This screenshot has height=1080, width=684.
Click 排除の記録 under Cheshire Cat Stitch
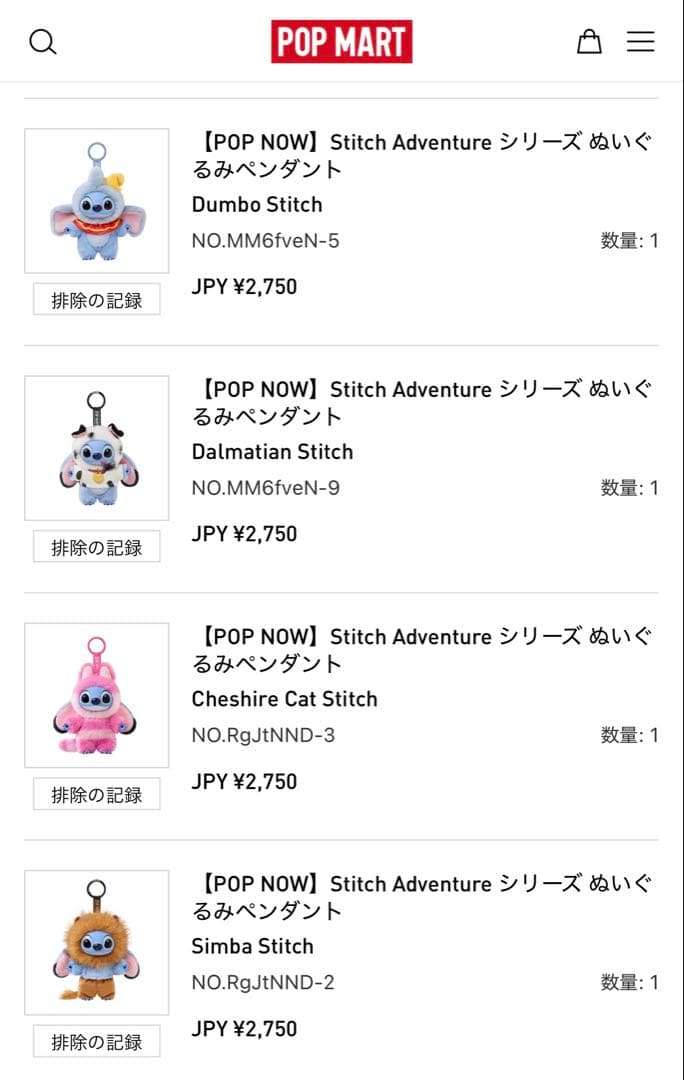(x=95, y=794)
